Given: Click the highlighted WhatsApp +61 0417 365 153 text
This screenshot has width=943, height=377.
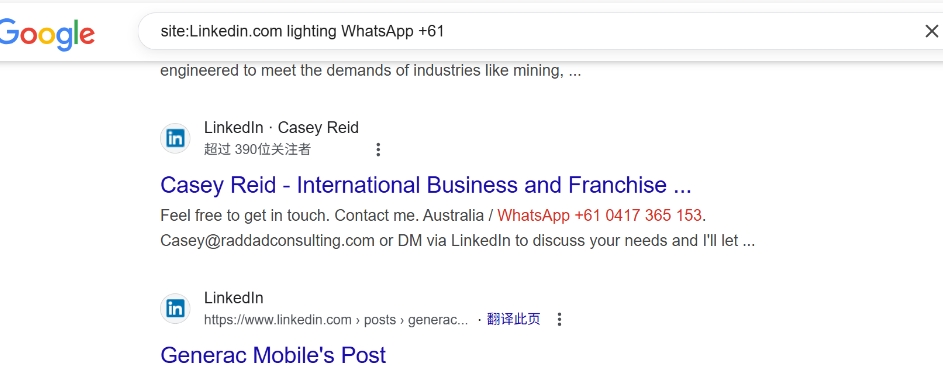Looking at the screenshot, I should coord(600,215).
